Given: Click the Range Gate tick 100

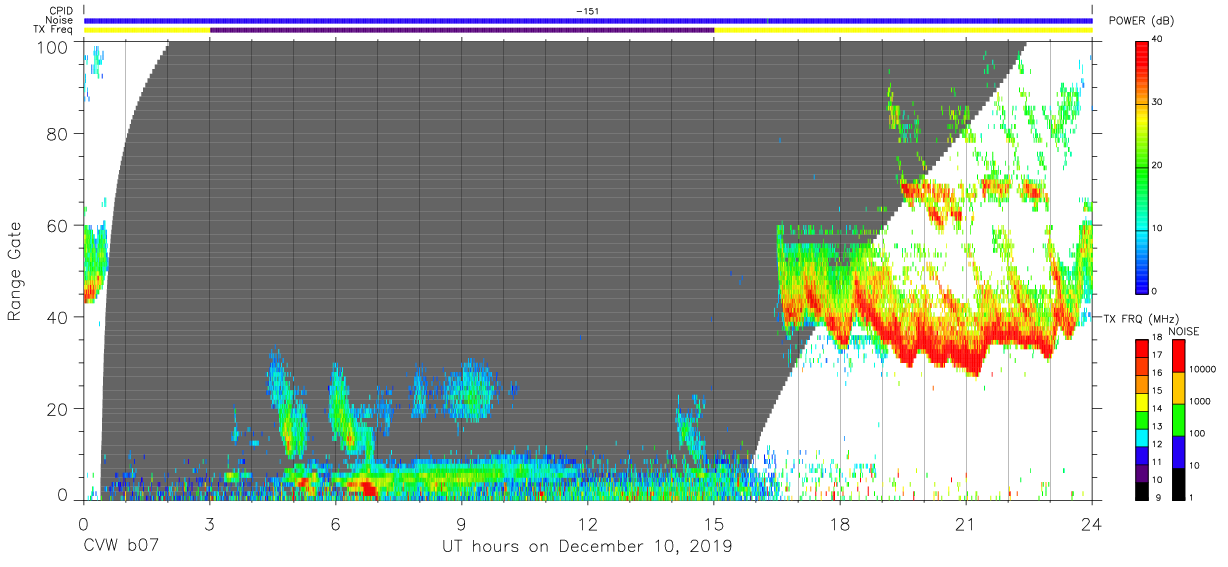Looking at the screenshot, I should point(54,47).
